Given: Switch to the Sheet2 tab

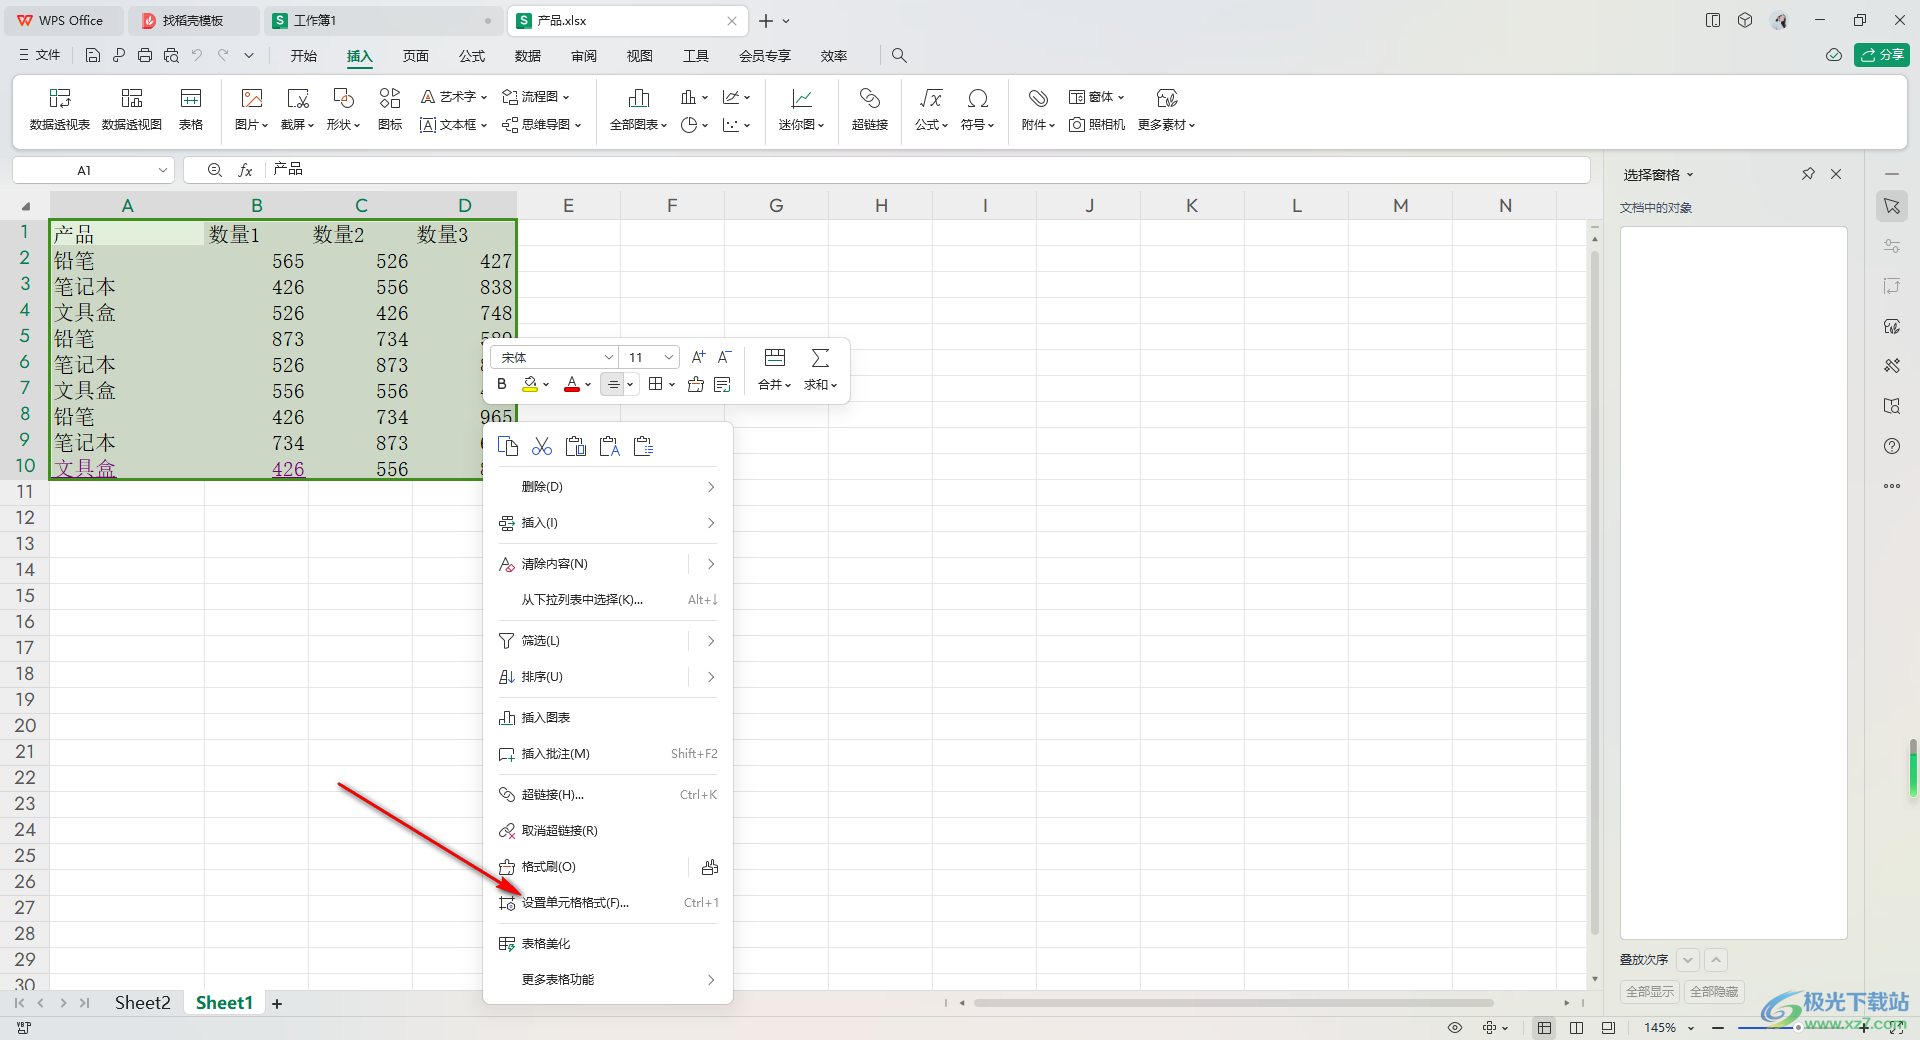Looking at the screenshot, I should tap(142, 1003).
